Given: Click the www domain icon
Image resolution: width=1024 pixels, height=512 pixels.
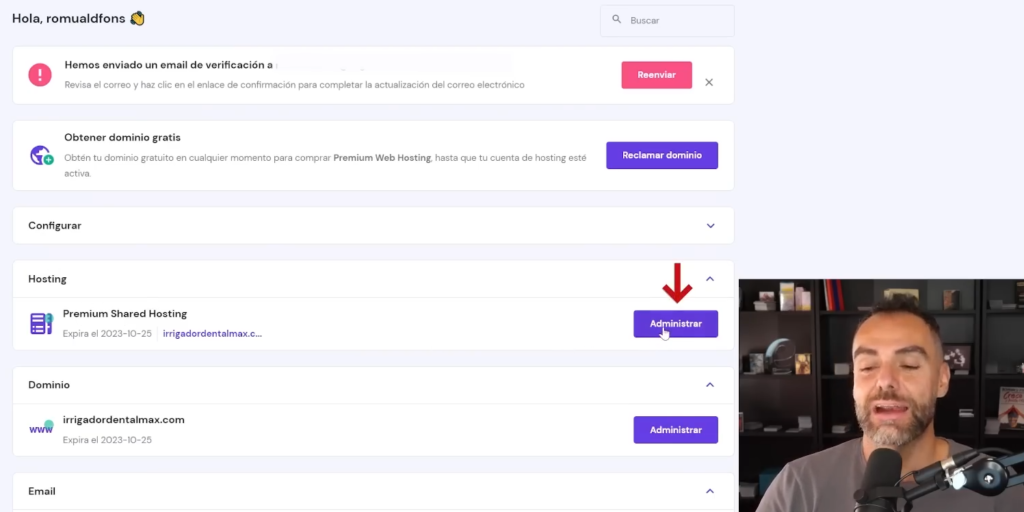Looking at the screenshot, I should [x=41, y=428].
